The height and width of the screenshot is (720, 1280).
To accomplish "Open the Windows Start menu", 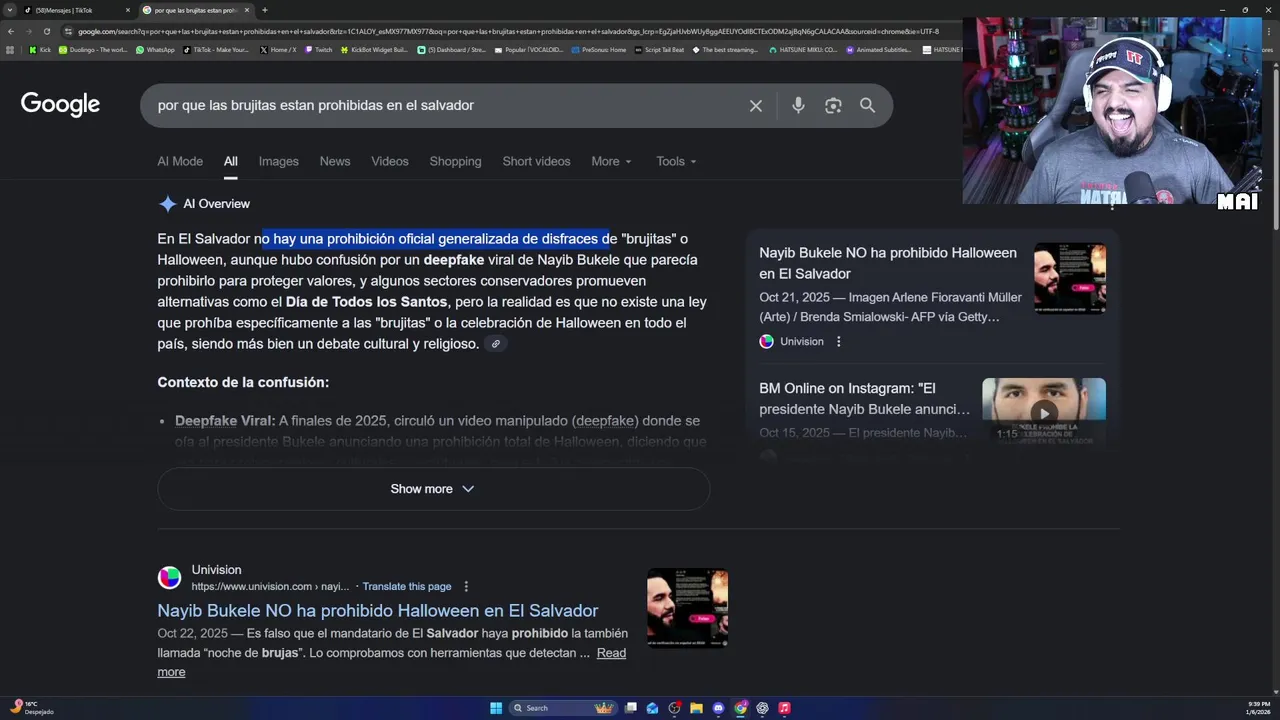I will pos(496,708).
